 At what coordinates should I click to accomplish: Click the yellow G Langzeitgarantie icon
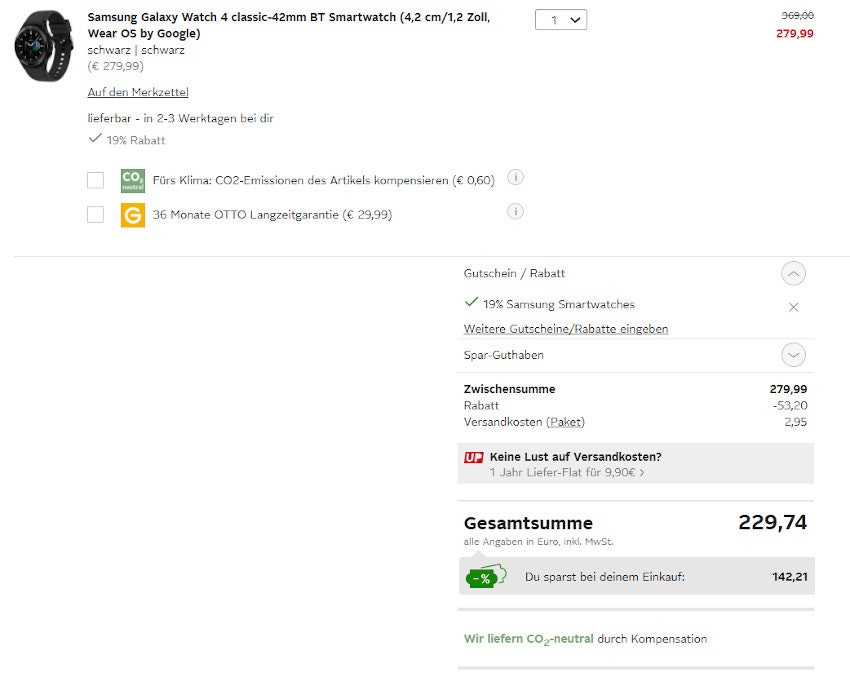tap(132, 214)
